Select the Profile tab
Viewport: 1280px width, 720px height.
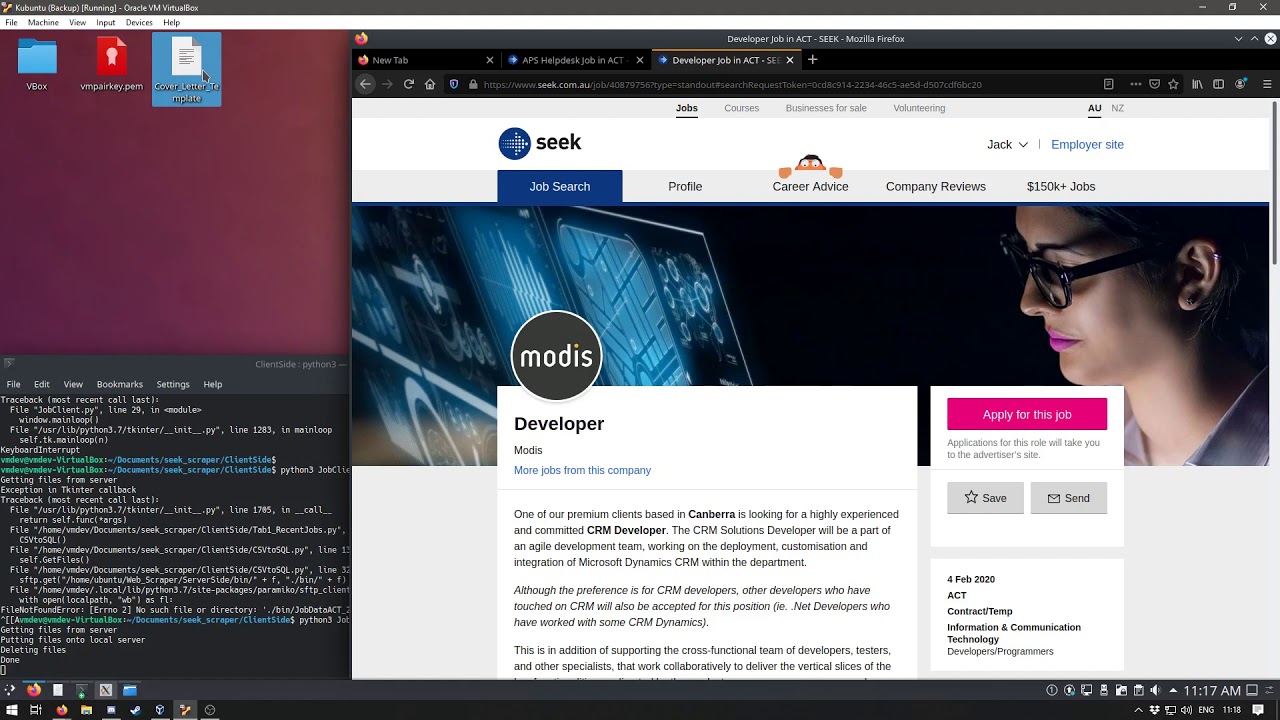point(685,187)
